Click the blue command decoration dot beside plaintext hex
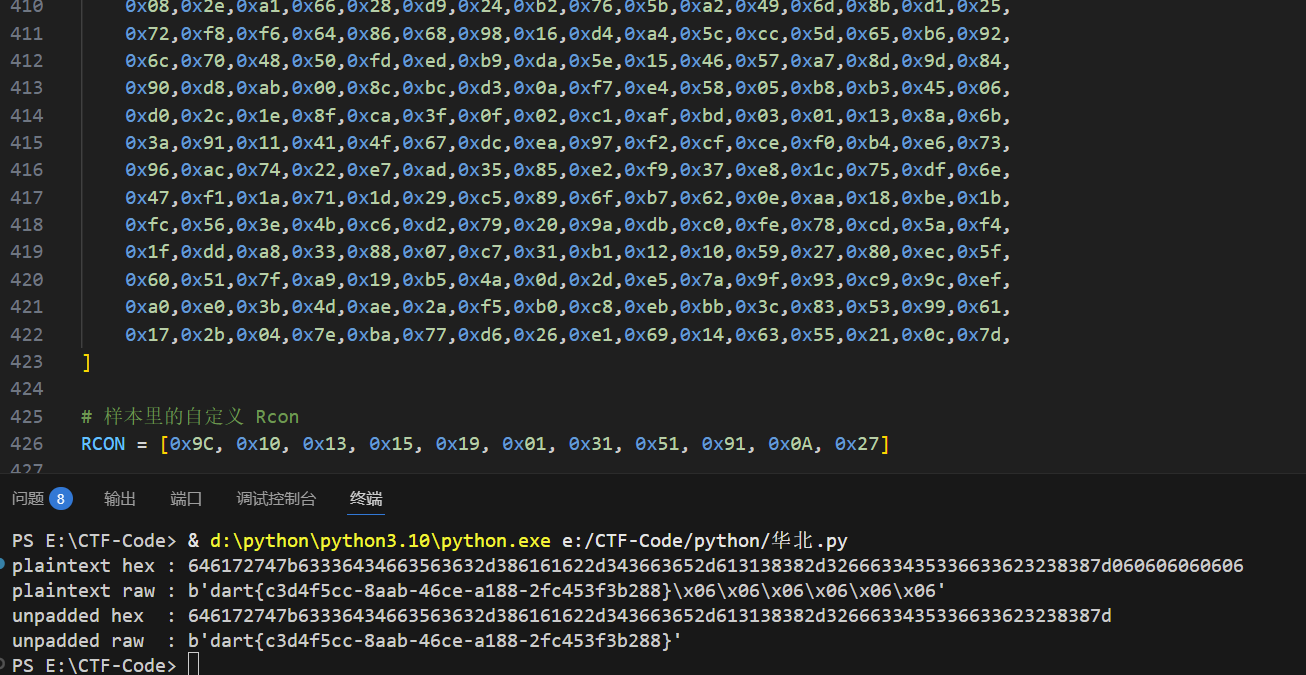Screen dimensions: 1306x675 [x=4, y=564]
